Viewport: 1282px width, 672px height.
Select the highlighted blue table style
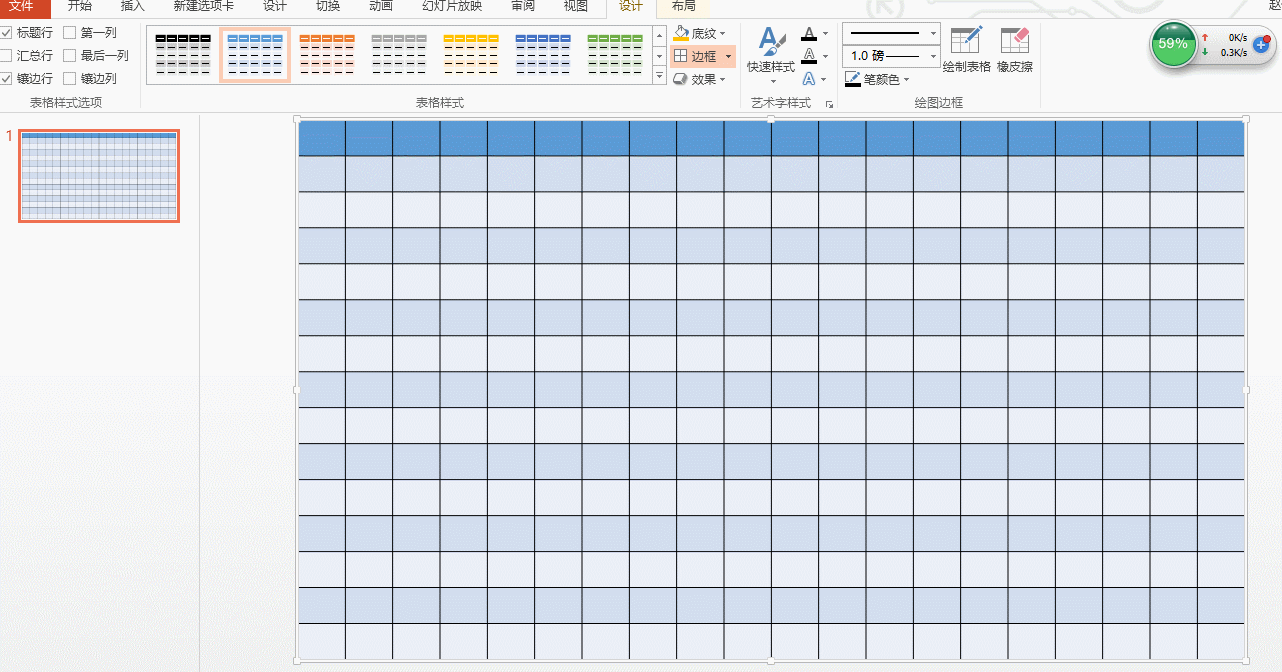[255, 55]
